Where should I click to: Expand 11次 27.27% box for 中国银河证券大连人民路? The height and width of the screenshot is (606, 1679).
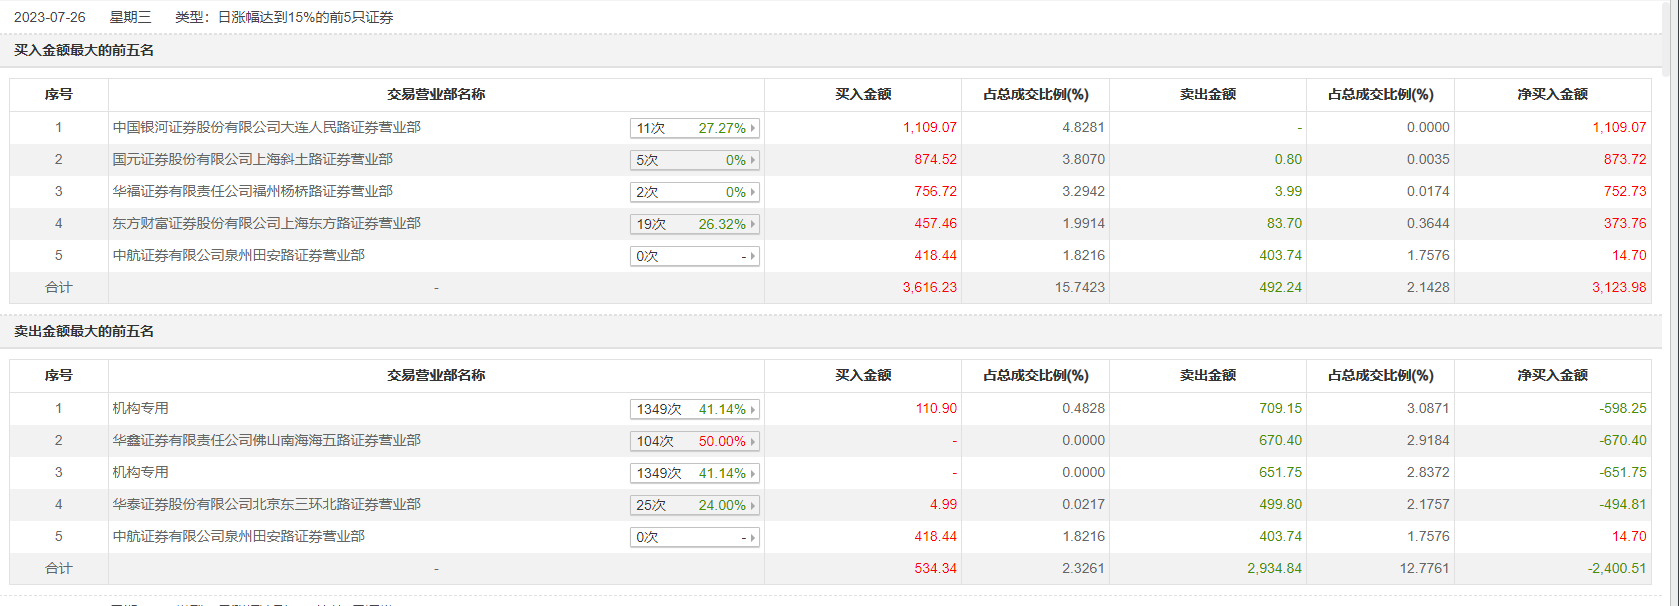(x=695, y=128)
